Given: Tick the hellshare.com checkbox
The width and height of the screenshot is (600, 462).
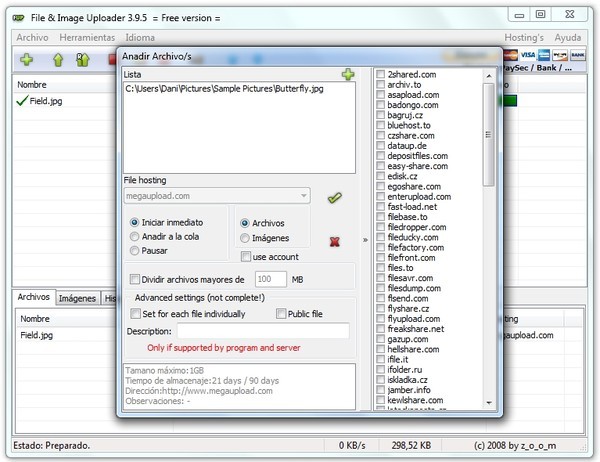Looking at the screenshot, I should point(380,349).
